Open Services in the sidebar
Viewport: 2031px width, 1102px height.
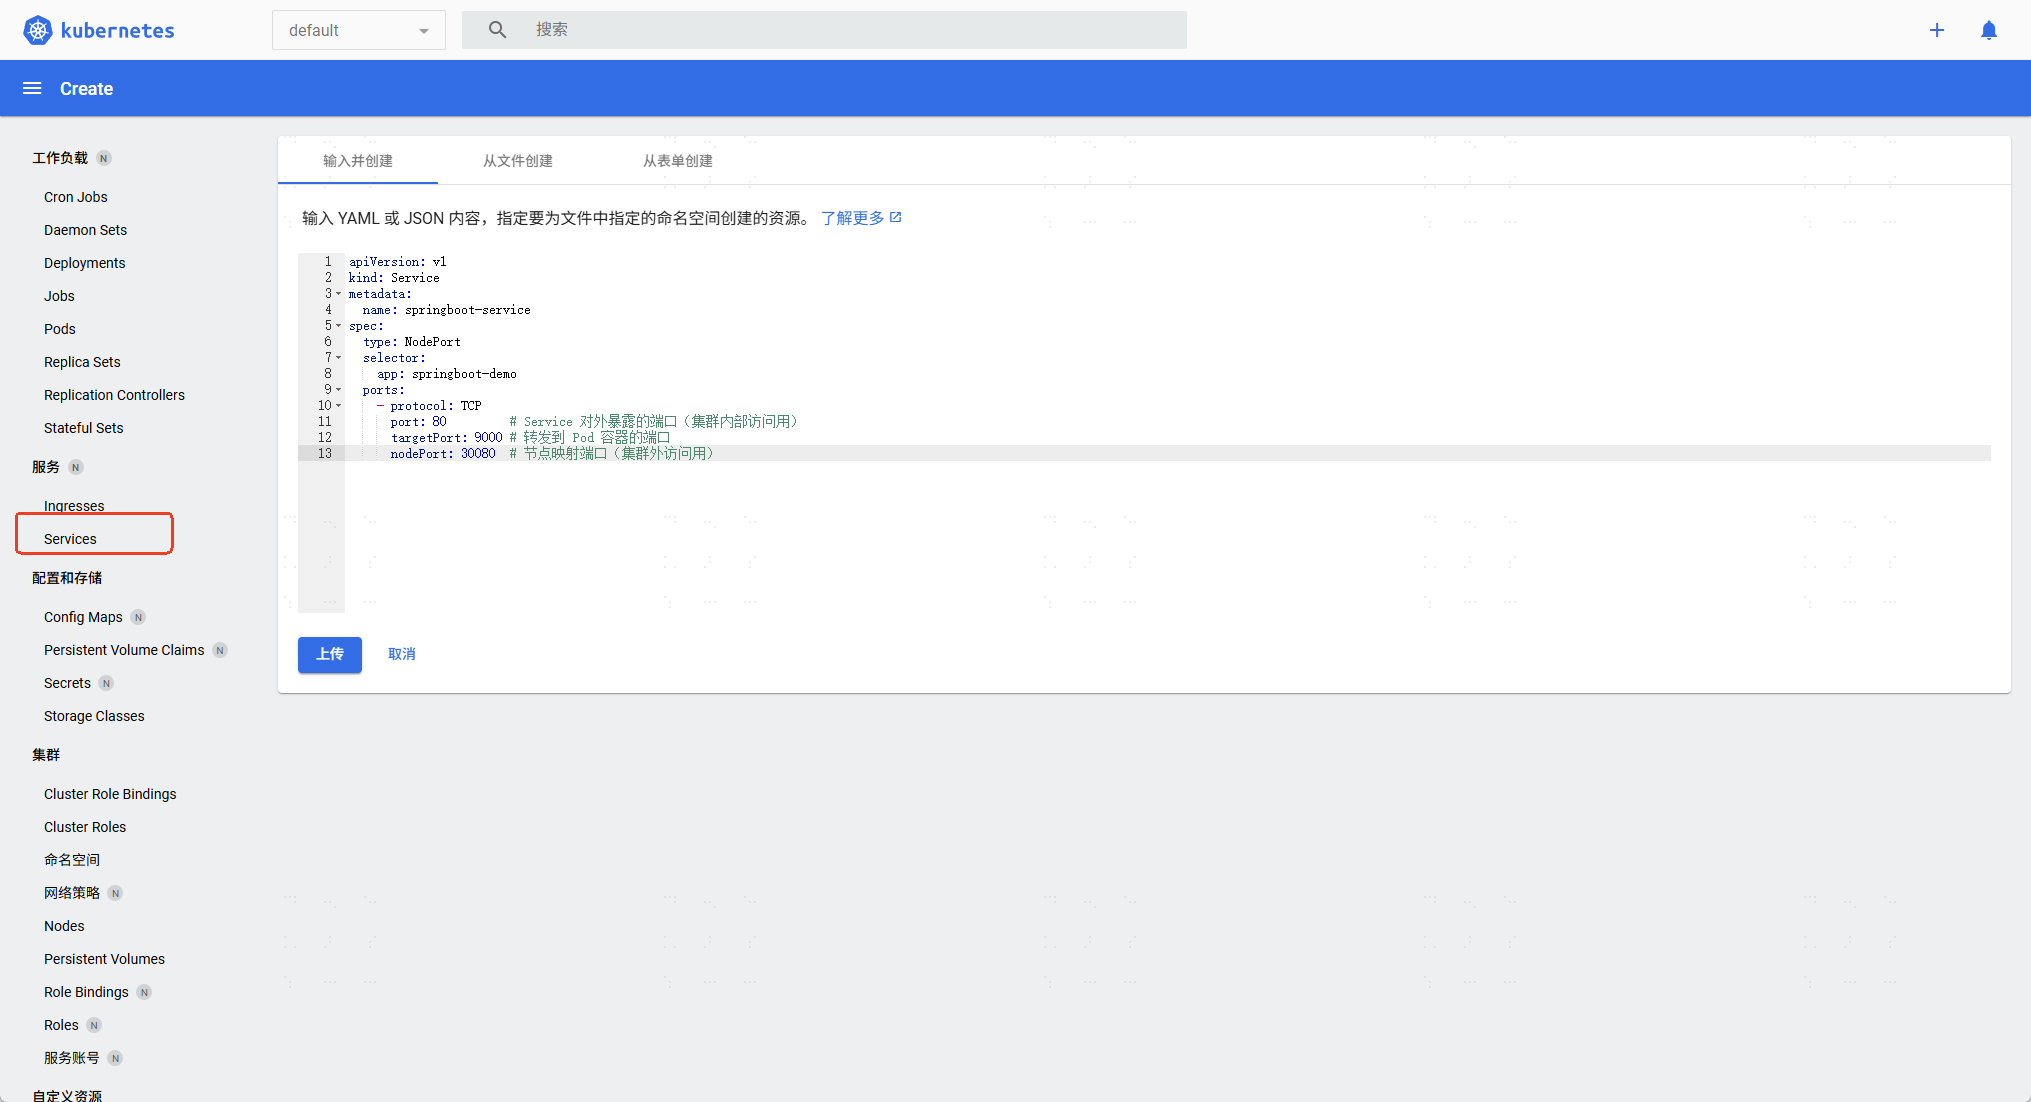[x=70, y=539]
